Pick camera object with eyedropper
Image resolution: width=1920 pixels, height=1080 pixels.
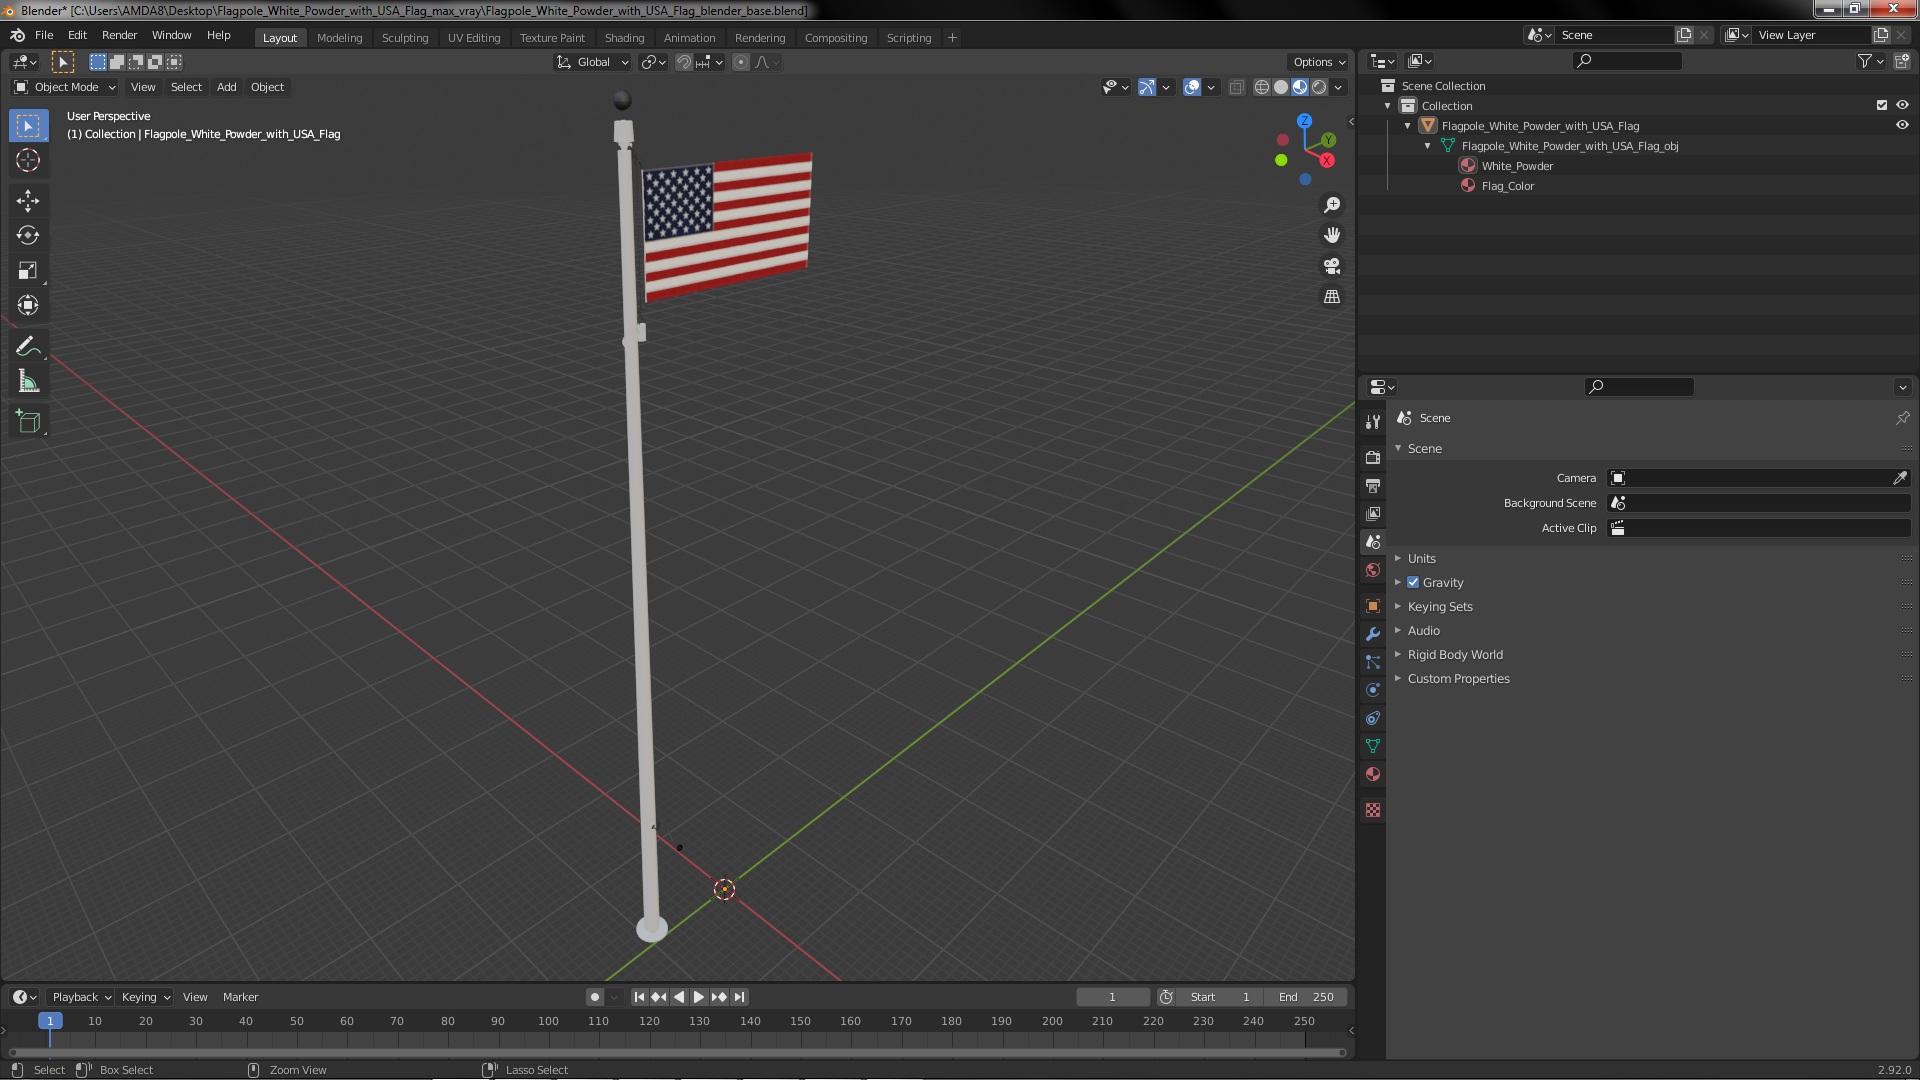[1899, 478]
